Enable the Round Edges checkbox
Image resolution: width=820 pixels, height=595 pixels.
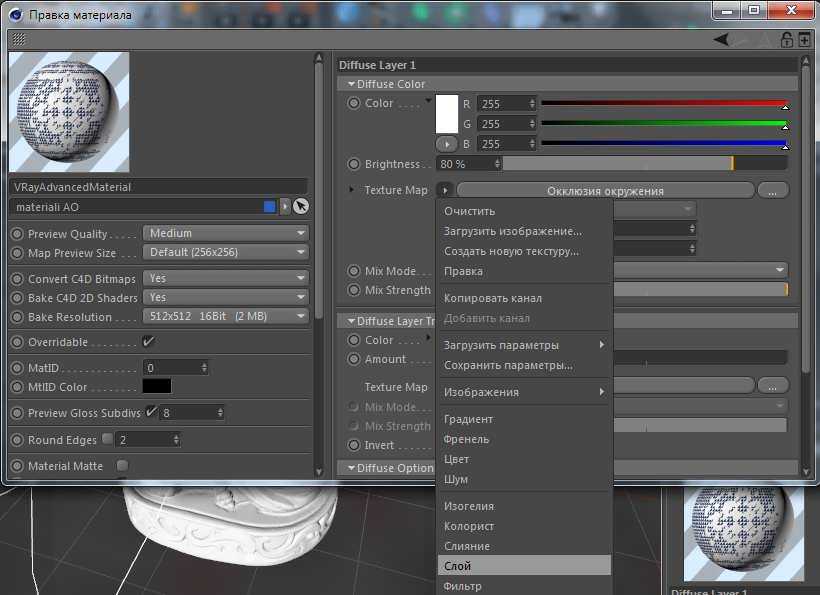[x=107, y=439]
